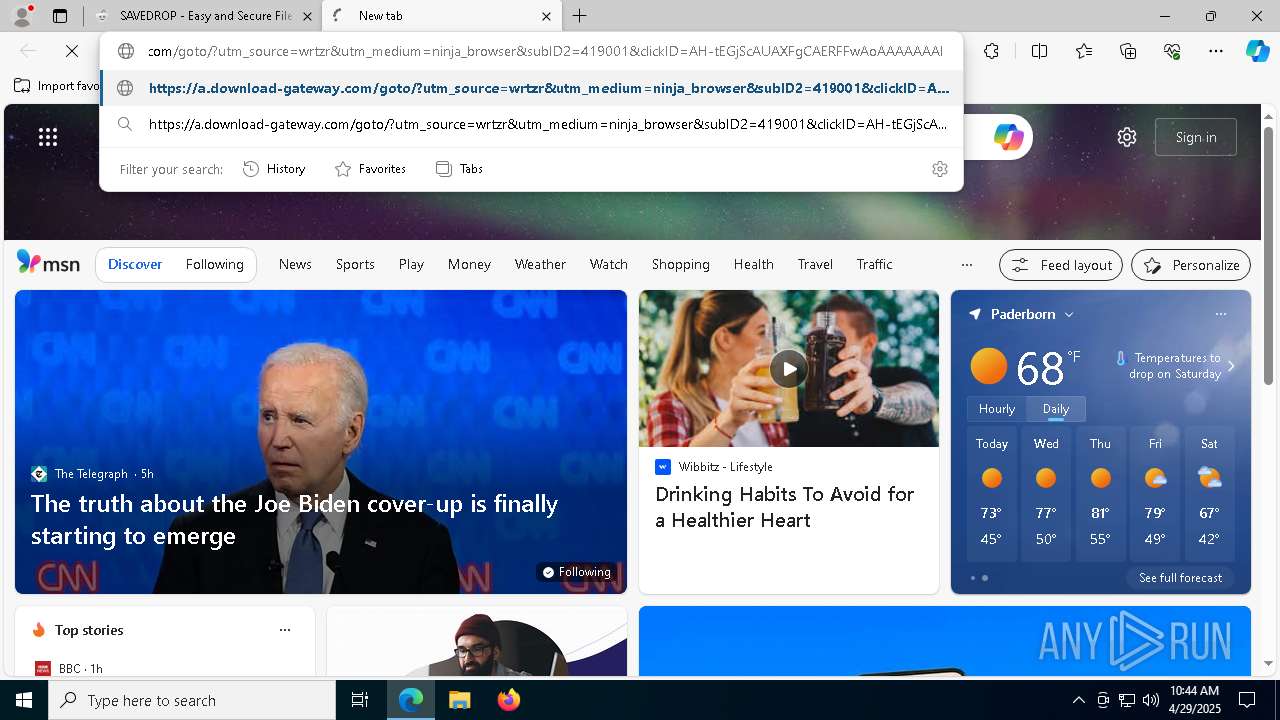The height and width of the screenshot is (720, 1280).
Task: Open the Feed layout button
Action: [x=1062, y=265]
